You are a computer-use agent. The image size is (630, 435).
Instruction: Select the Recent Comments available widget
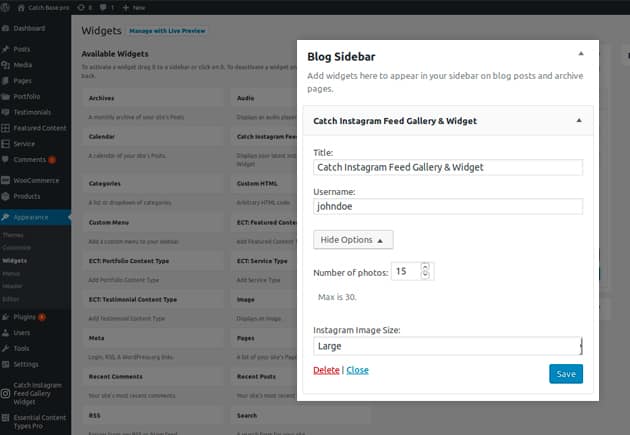tap(153, 377)
